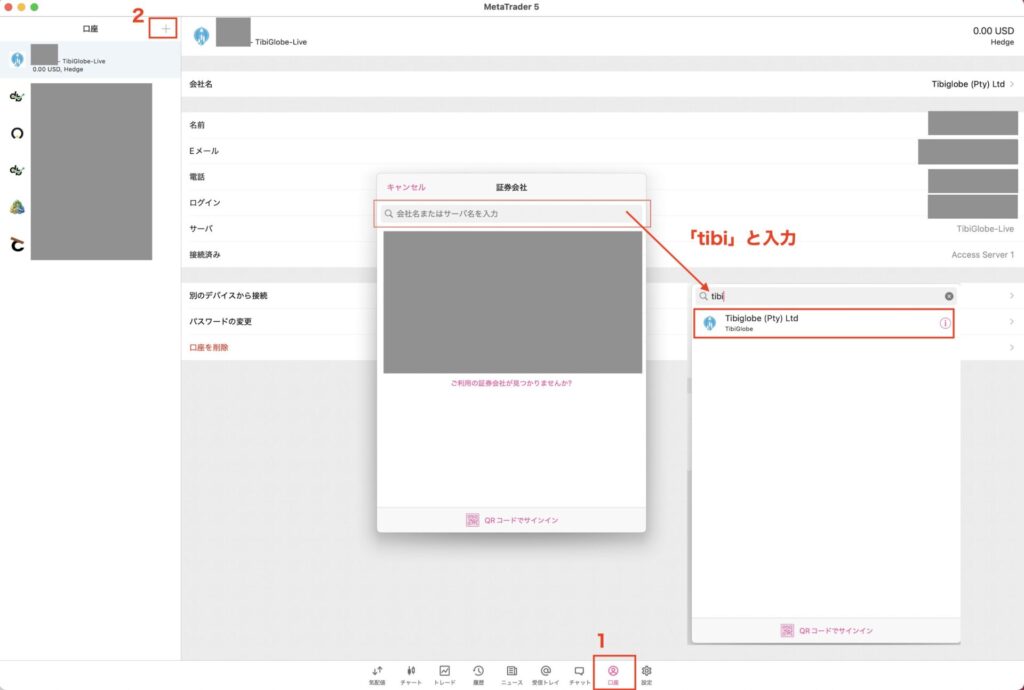This screenshot has width=1024, height=690.
Task: Click the TibiGlobe logo in the account header
Action: tap(201, 37)
